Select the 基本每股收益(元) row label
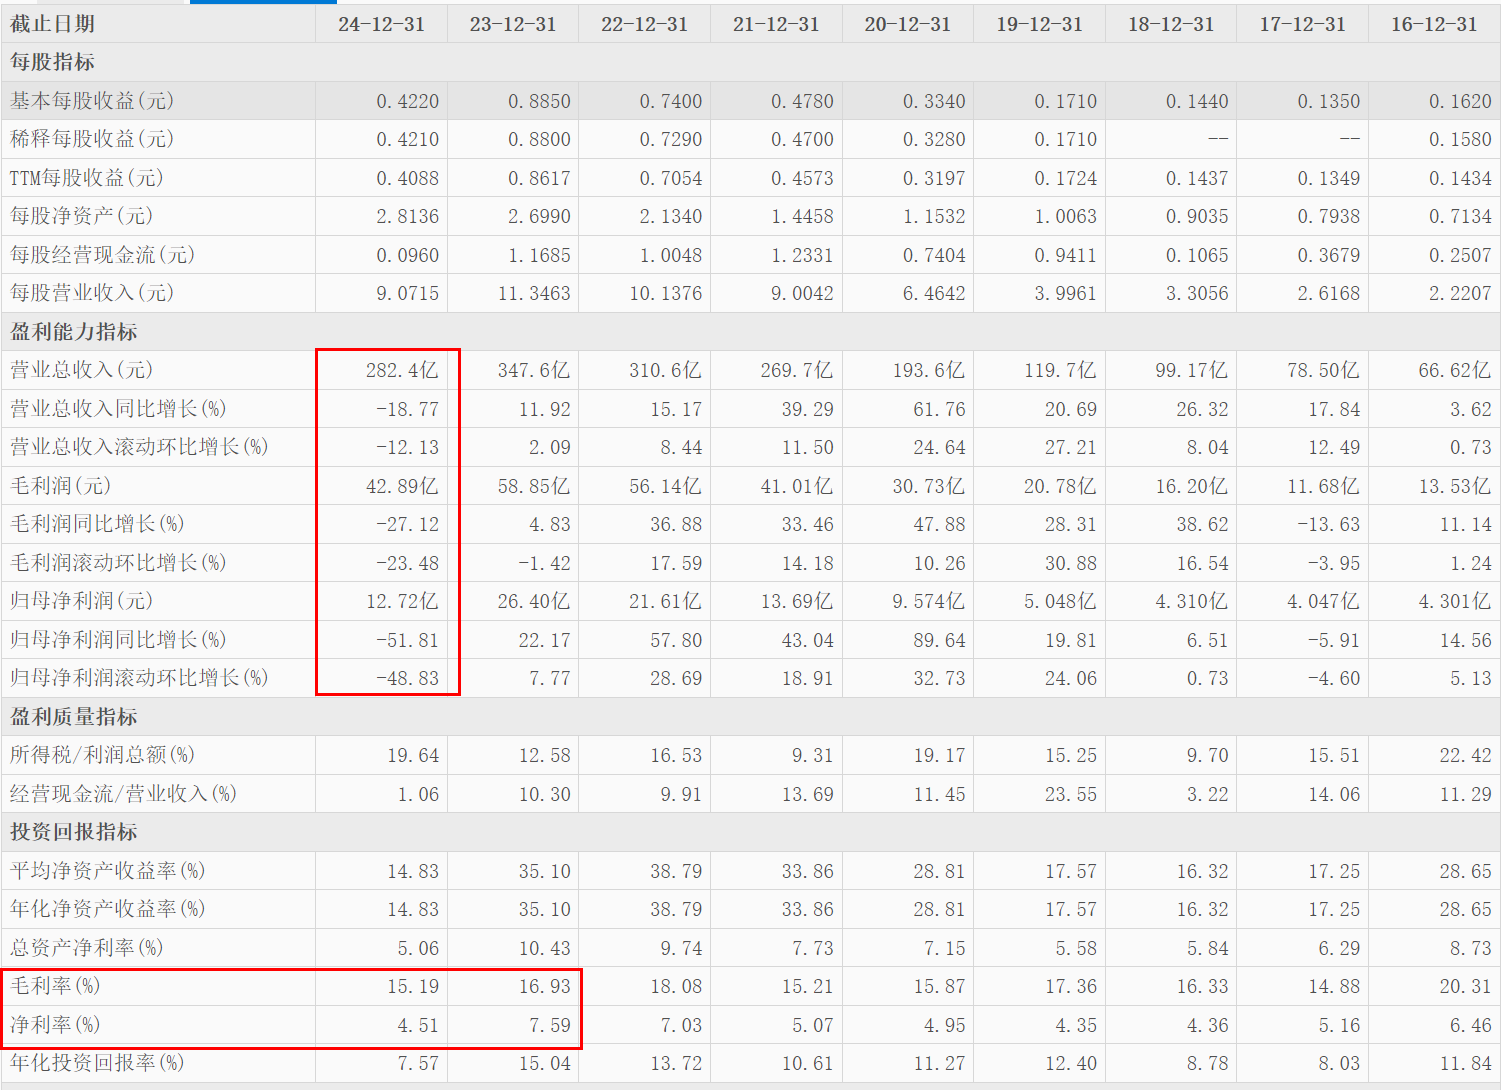1501x1090 pixels. tap(92, 101)
